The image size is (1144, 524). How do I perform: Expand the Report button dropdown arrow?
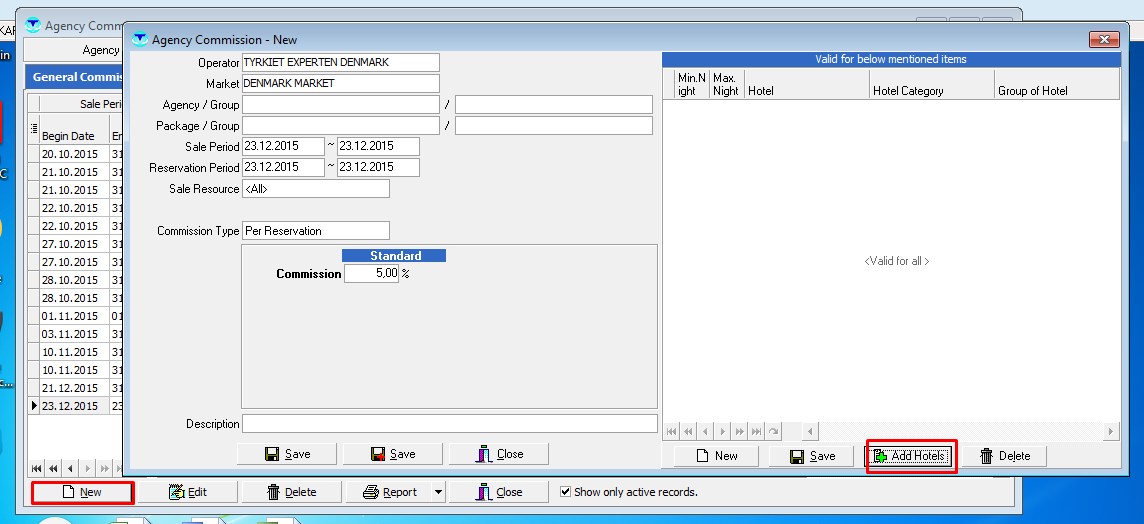(x=438, y=492)
